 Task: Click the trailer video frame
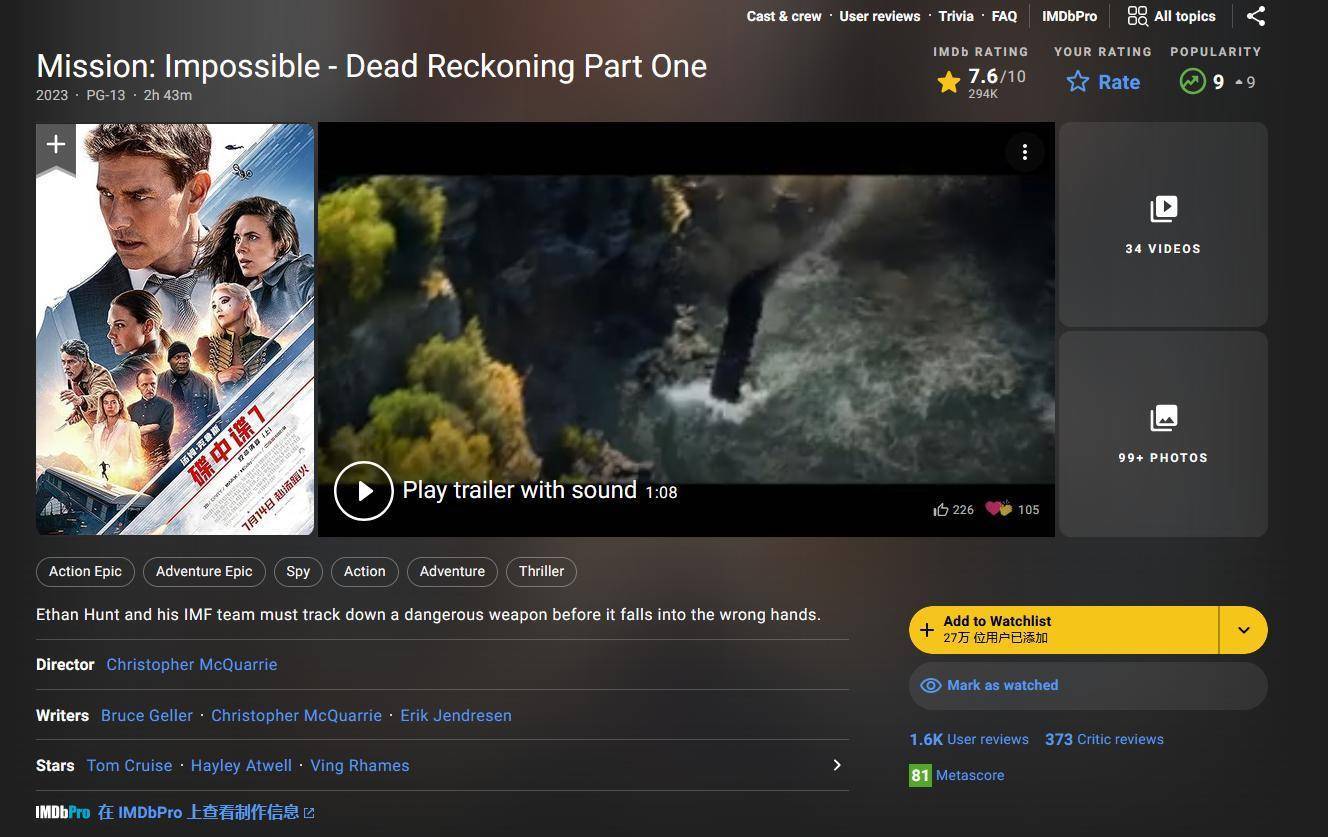[686, 329]
